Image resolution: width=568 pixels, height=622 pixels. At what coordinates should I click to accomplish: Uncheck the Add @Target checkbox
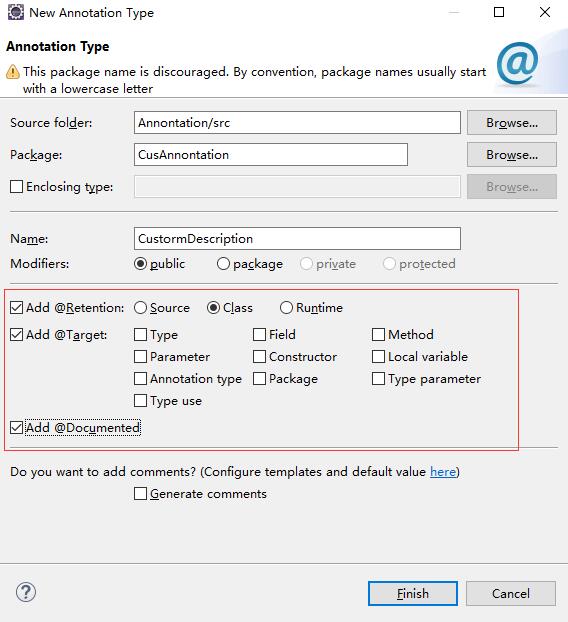[x=16, y=334]
